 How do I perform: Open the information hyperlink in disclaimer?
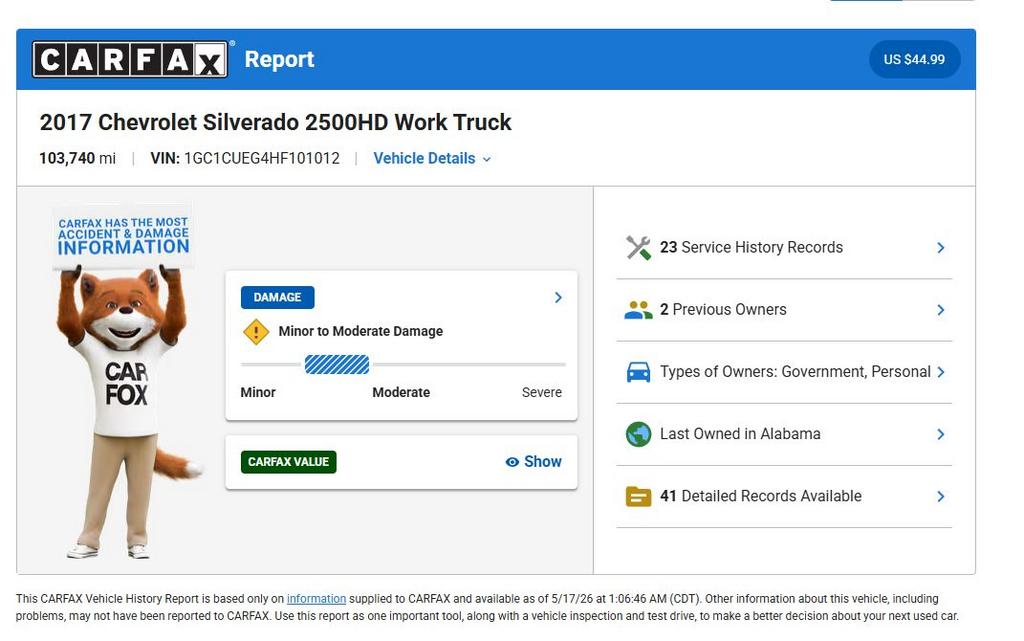pyautogui.click(x=316, y=599)
